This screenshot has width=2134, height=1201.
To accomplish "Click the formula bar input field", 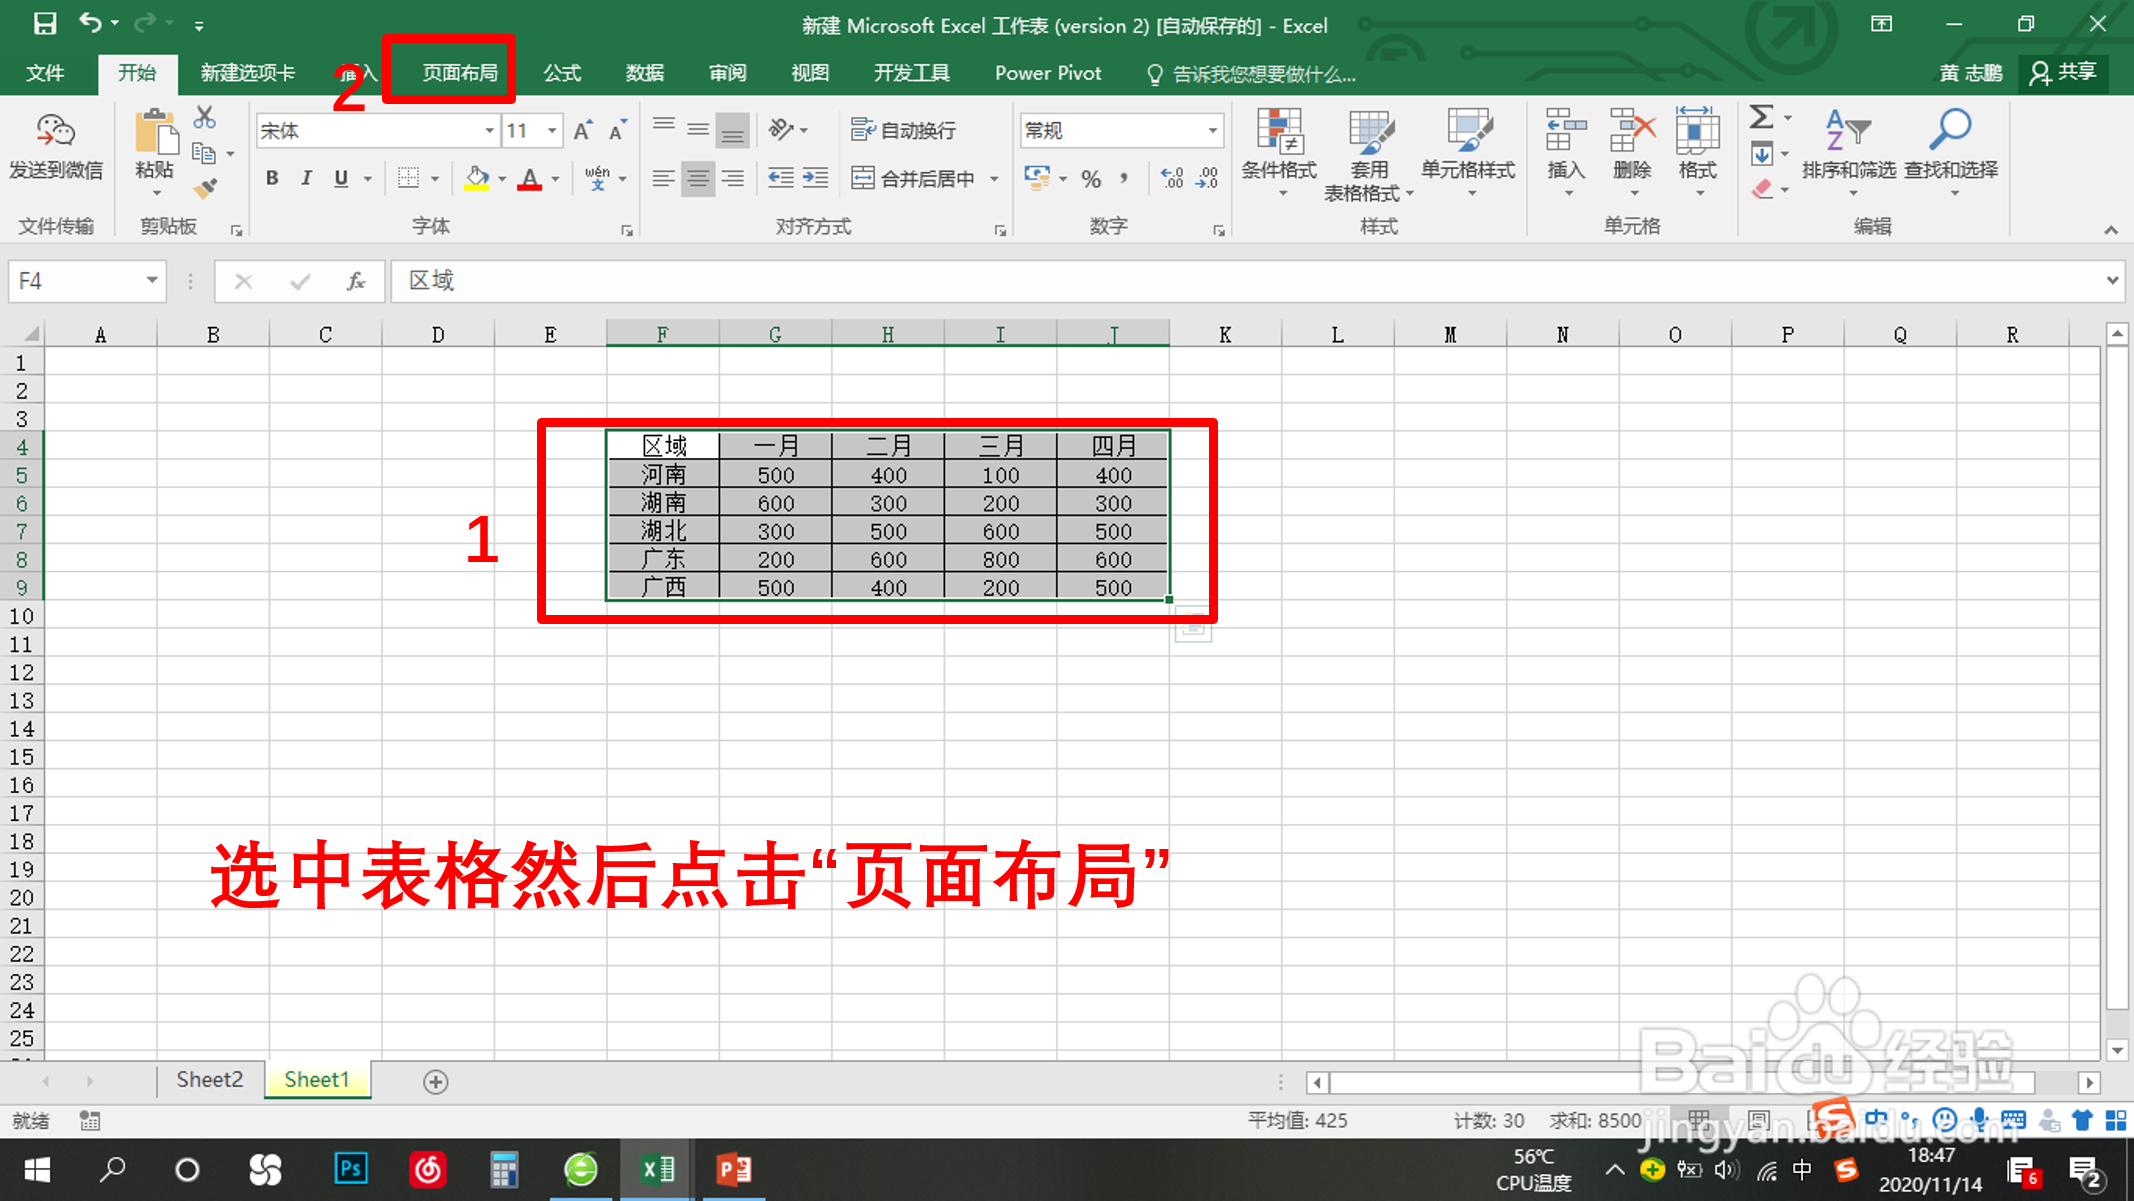I will coord(1200,281).
